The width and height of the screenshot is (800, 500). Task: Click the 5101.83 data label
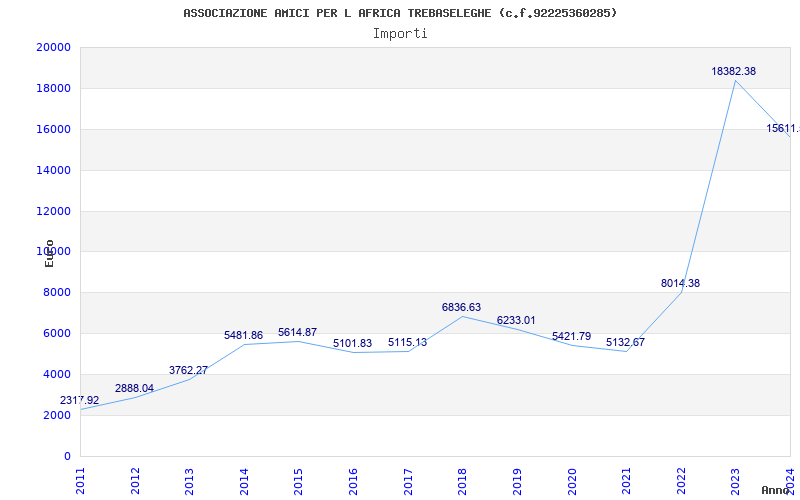[x=353, y=343]
